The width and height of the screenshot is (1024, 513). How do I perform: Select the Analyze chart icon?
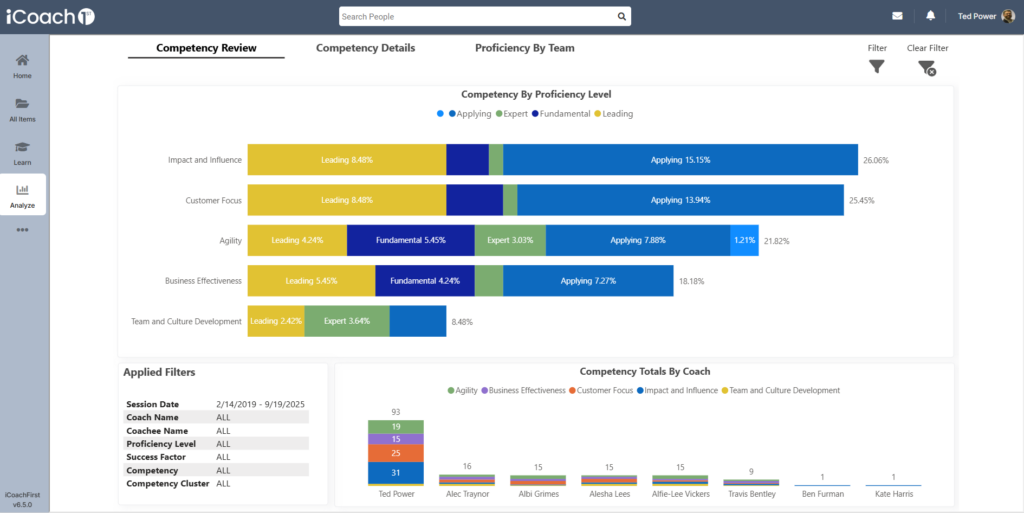22,190
